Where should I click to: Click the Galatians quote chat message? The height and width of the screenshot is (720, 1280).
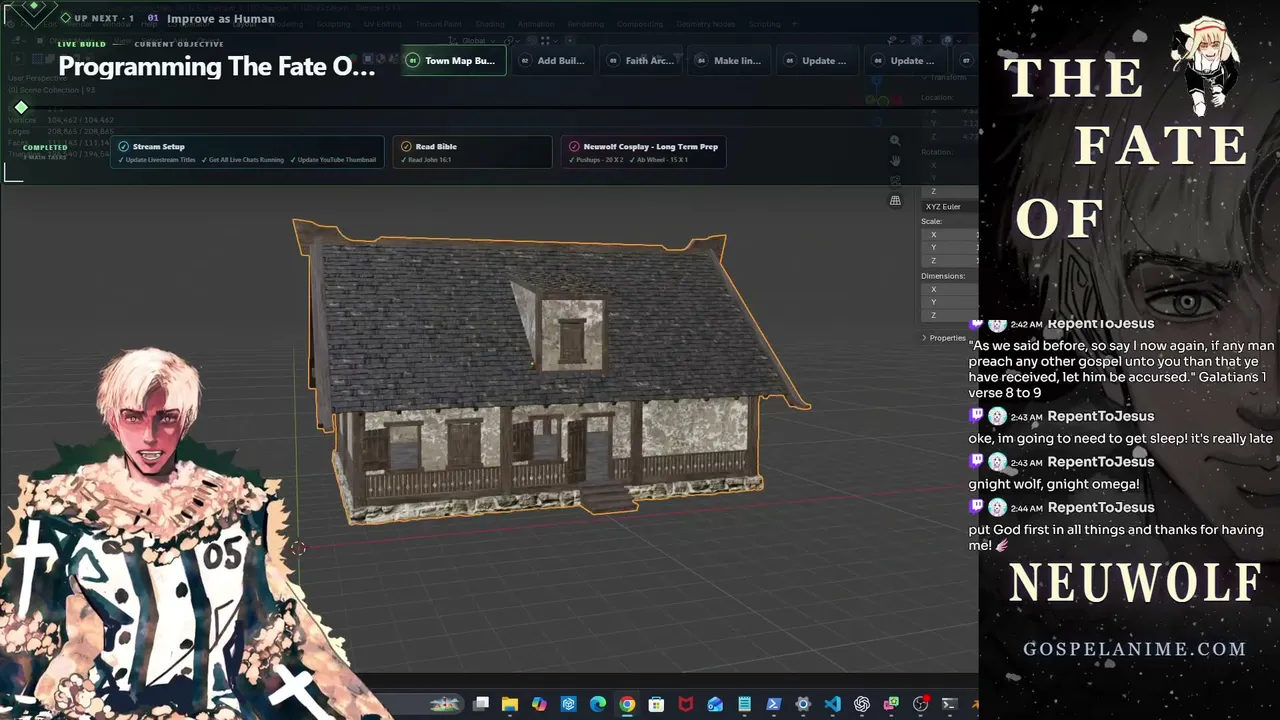1121,369
